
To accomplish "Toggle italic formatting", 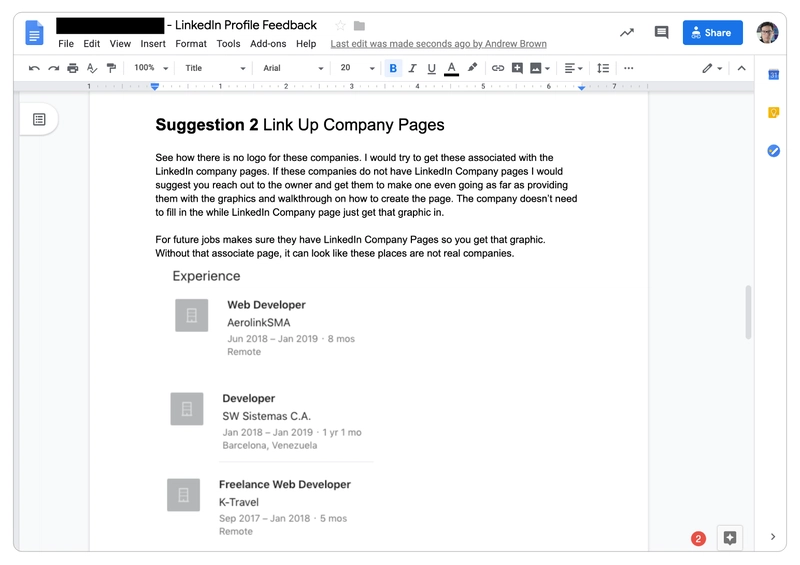I will click(x=412, y=68).
